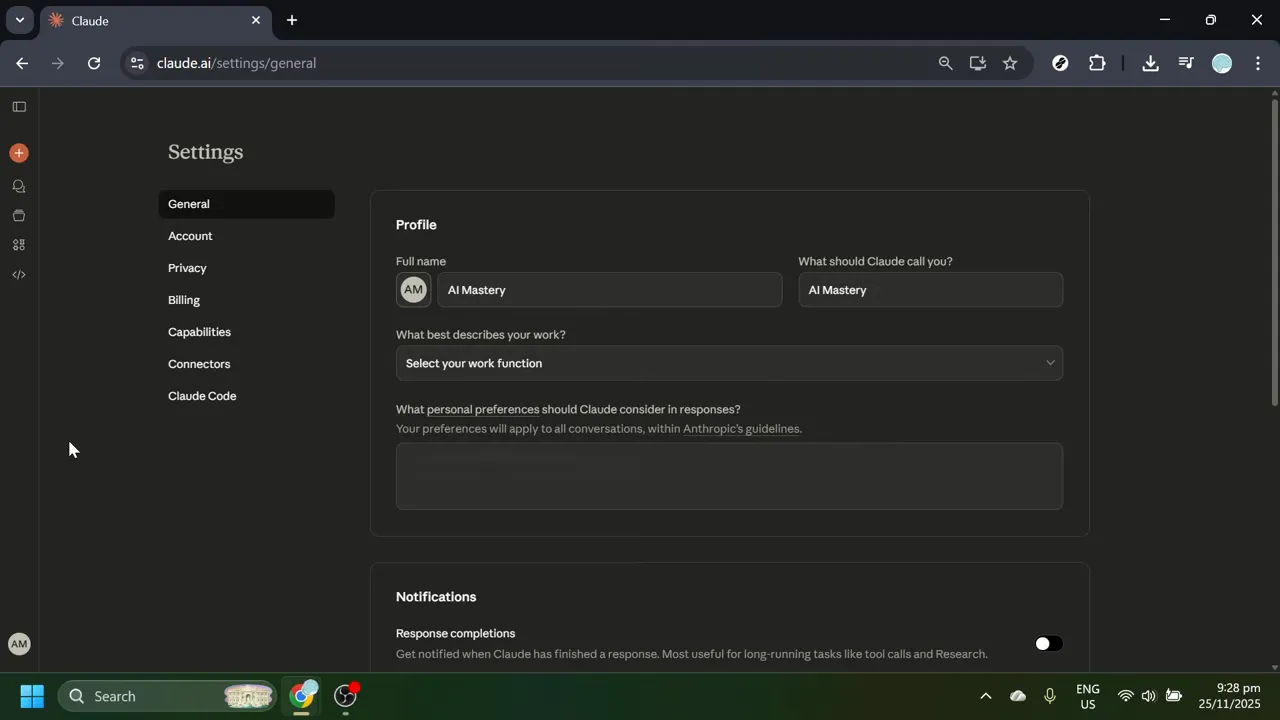Viewport: 1280px width, 720px height.
Task: Go back with browser back arrow
Action: (x=22, y=63)
